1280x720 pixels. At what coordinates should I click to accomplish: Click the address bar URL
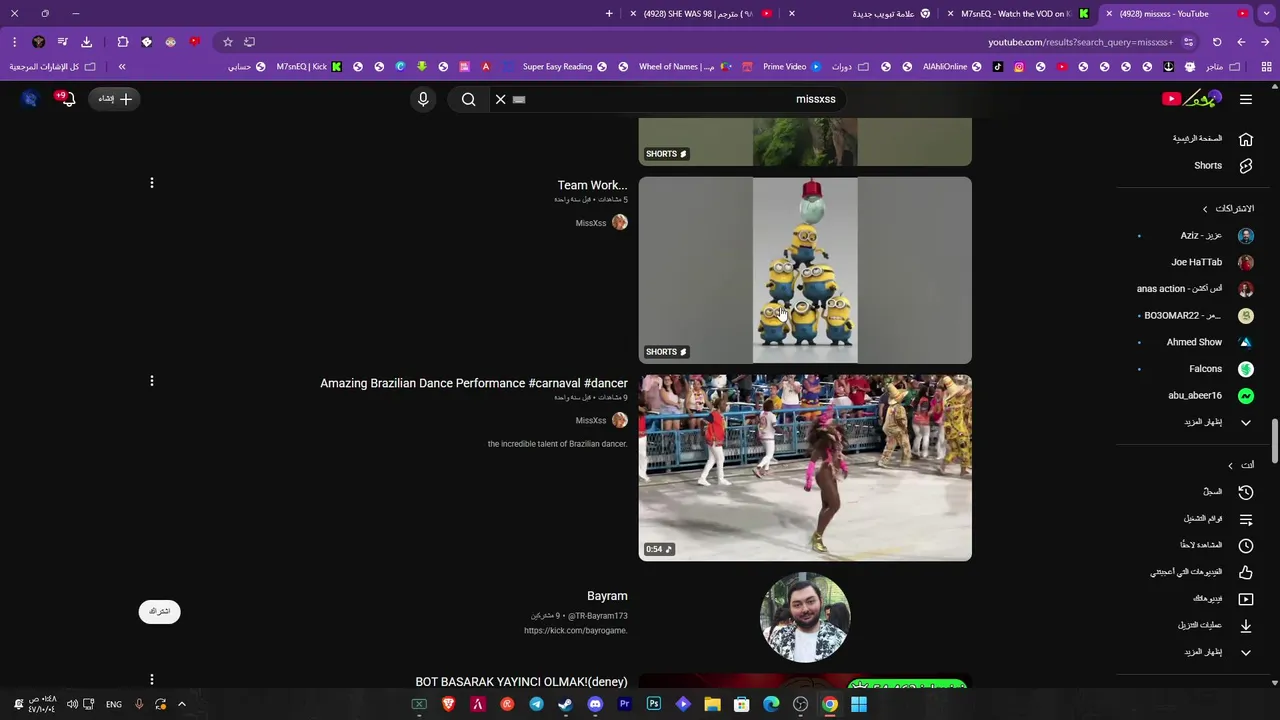tap(1080, 42)
